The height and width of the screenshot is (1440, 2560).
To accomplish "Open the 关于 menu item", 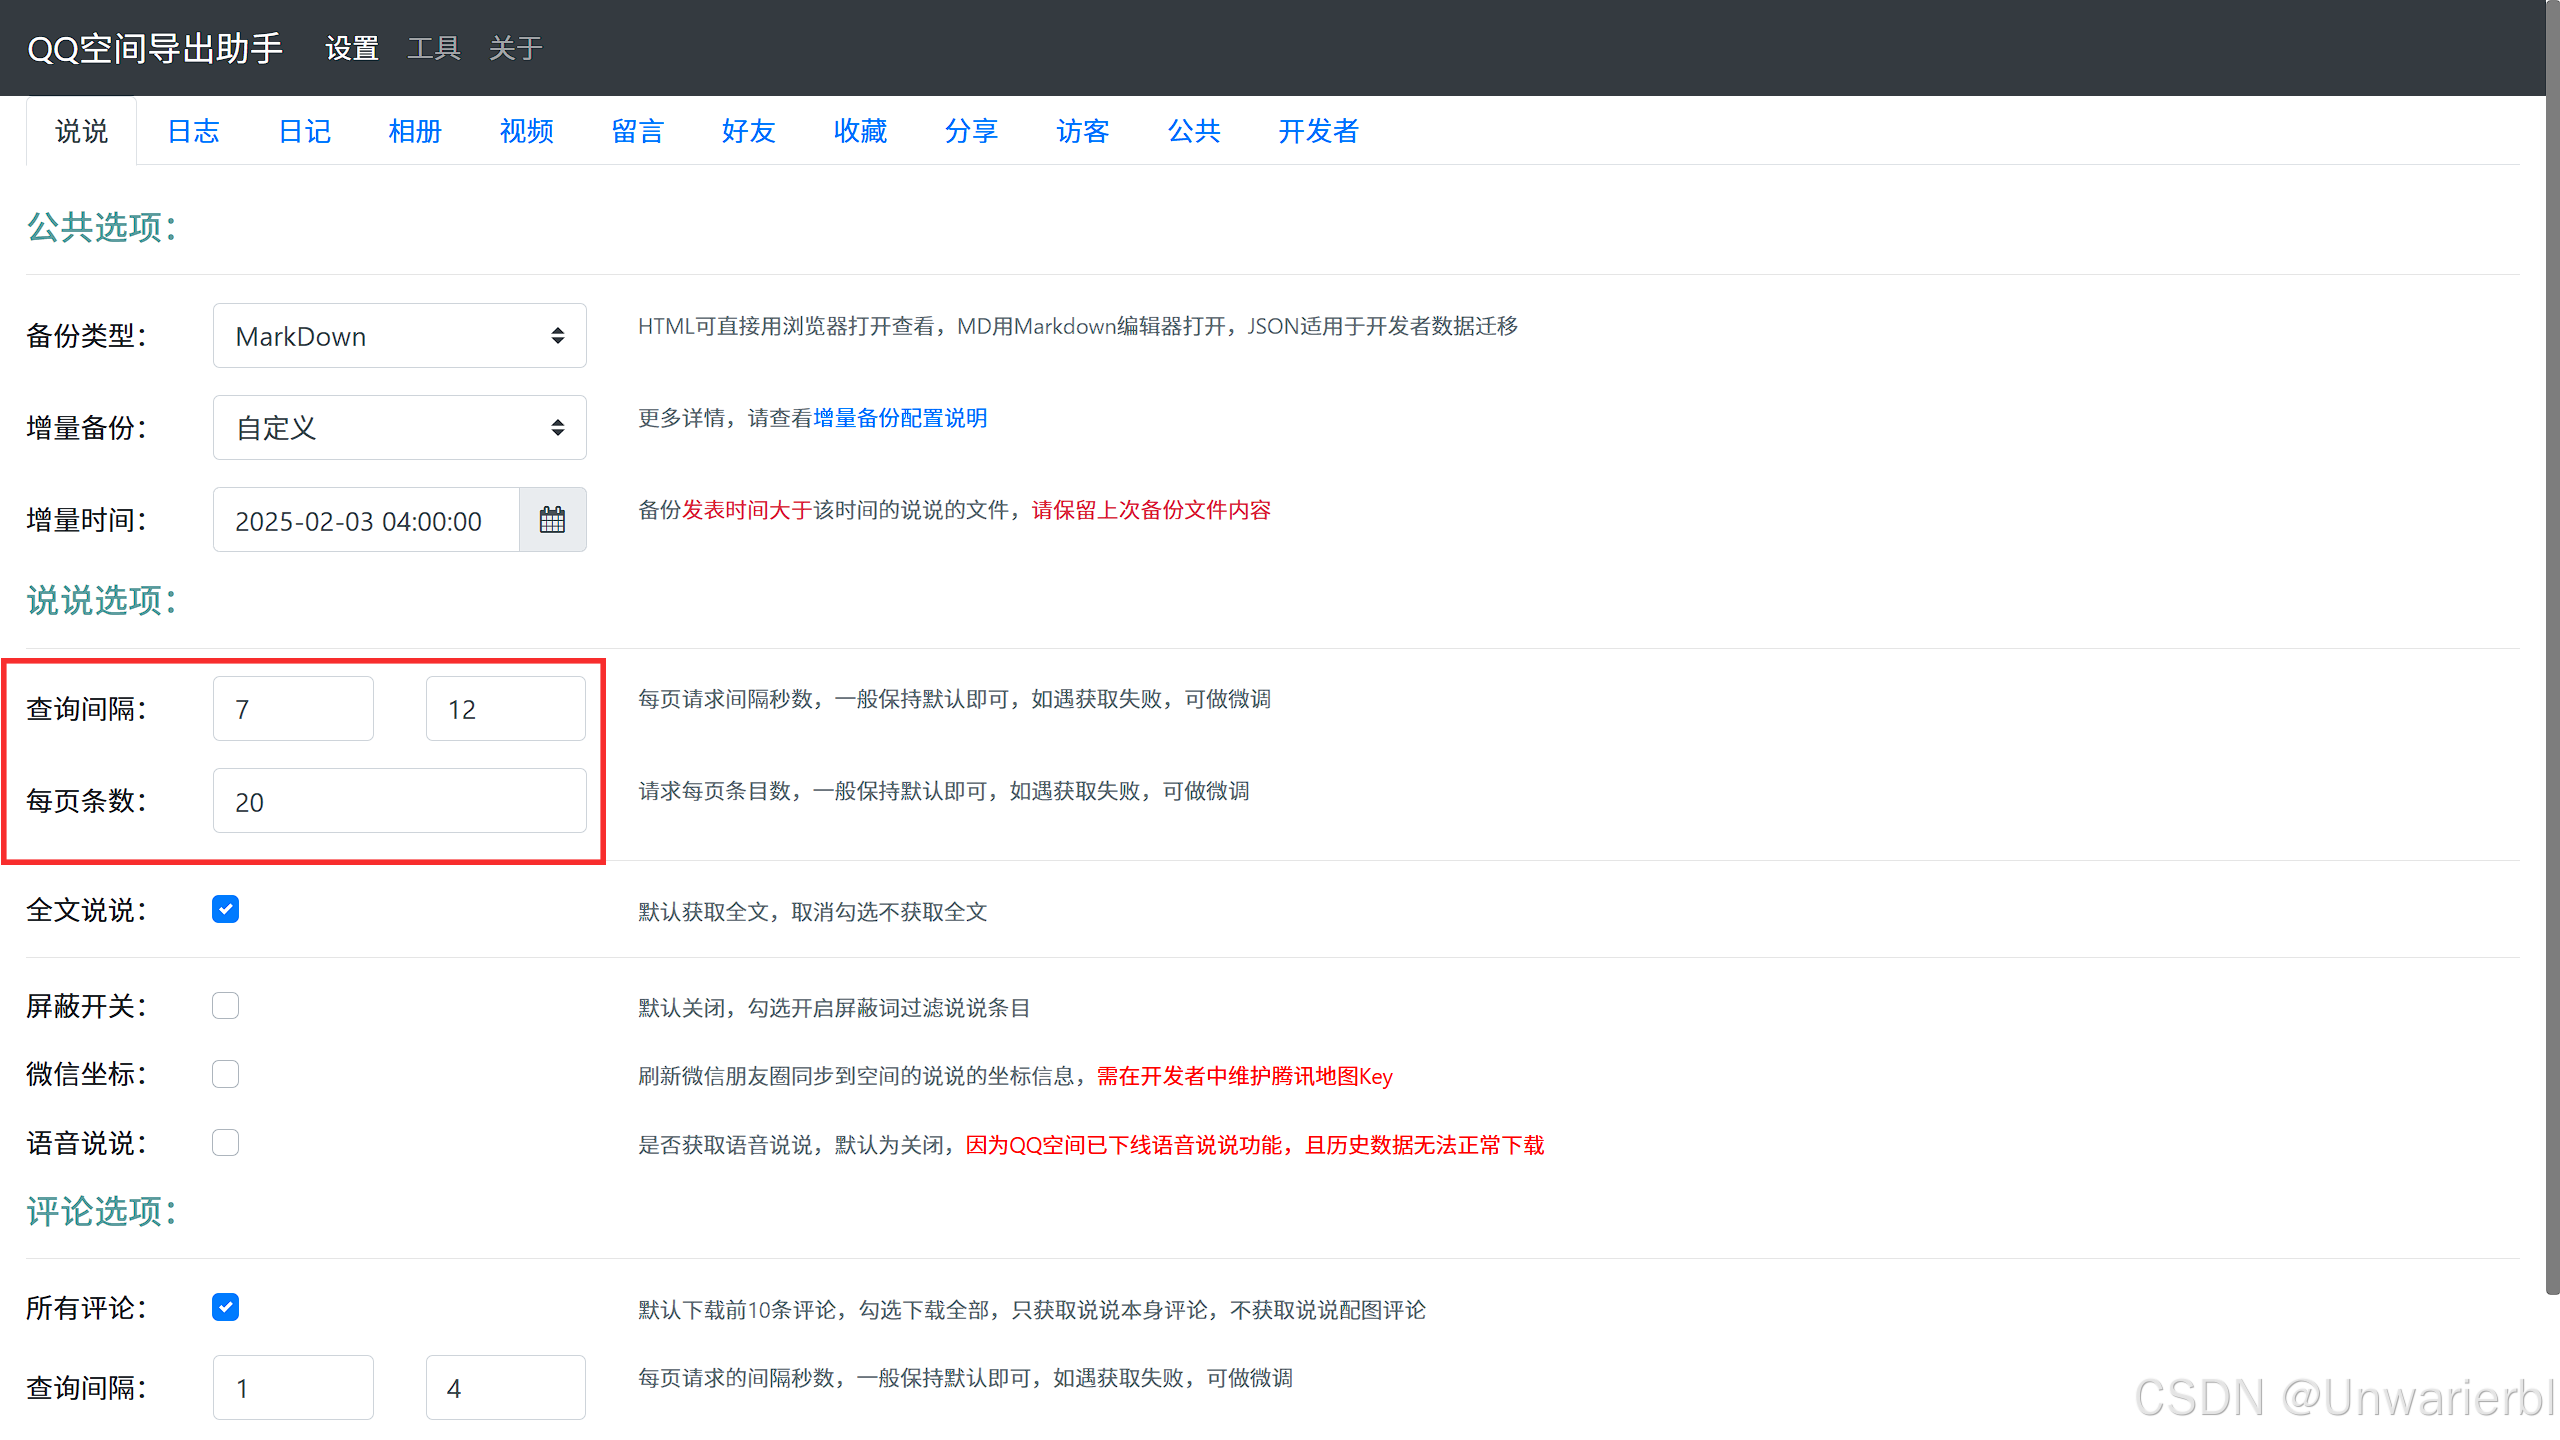I will (x=515, y=48).
